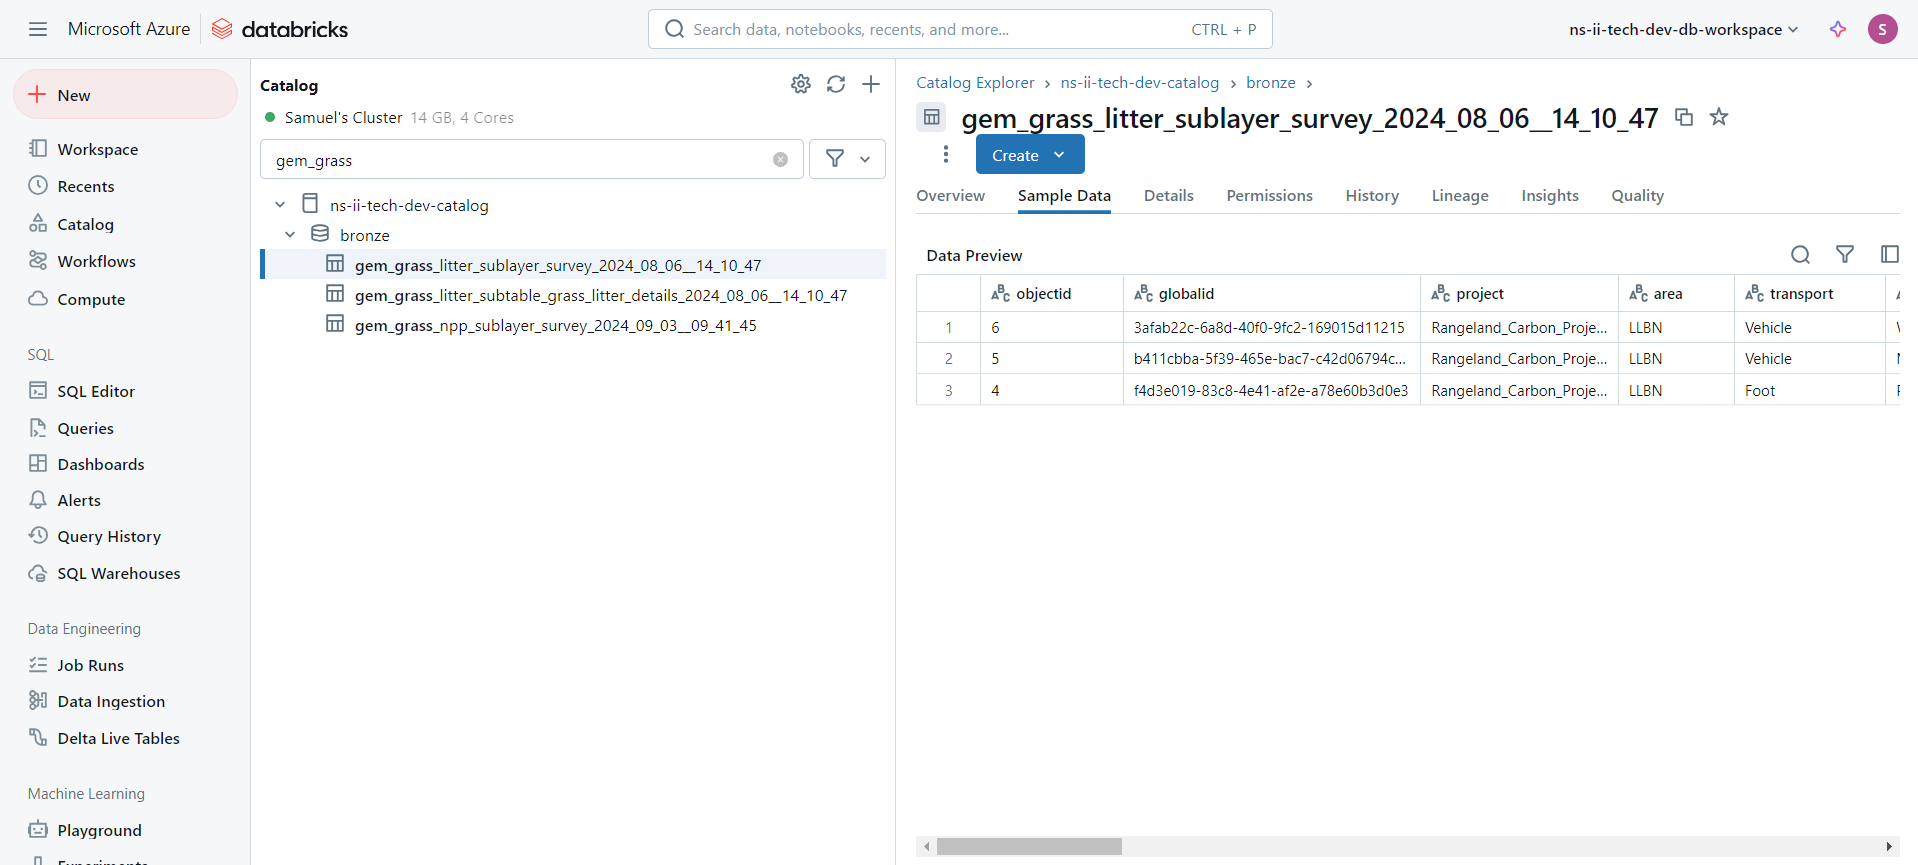Open SQL Warehouses in the sidebar
The width and height of the screenshot is (1918, 865).
point(119,573)
